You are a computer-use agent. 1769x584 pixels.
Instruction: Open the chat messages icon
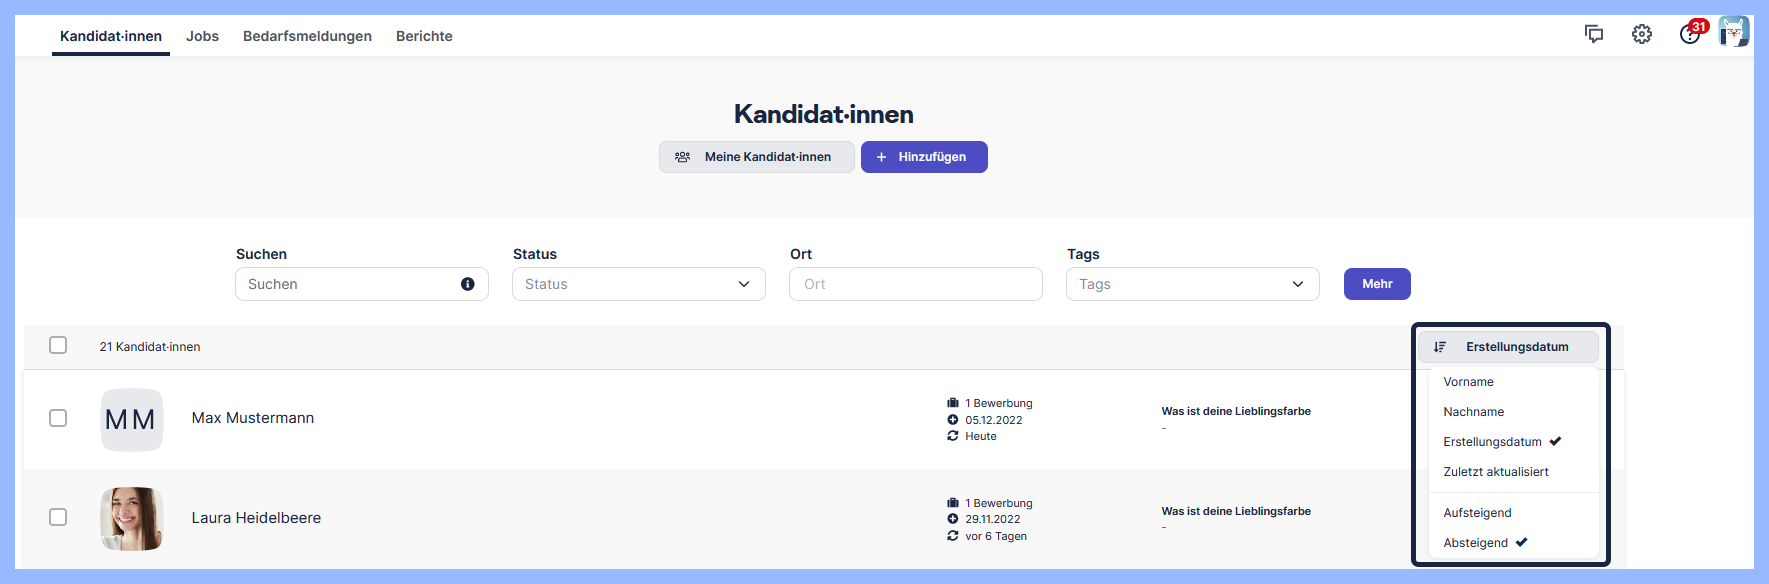(x=1594, y=34)
